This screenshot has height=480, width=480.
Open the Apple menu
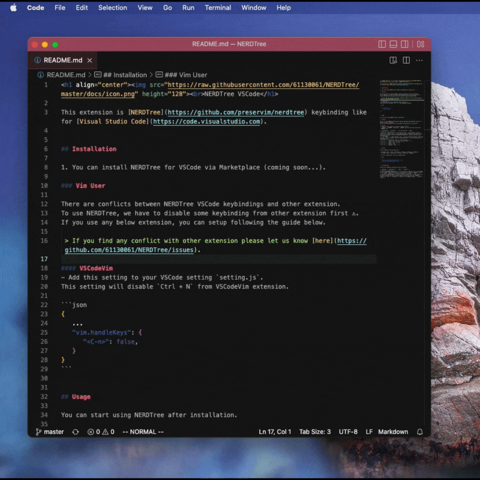pos(13,8)
